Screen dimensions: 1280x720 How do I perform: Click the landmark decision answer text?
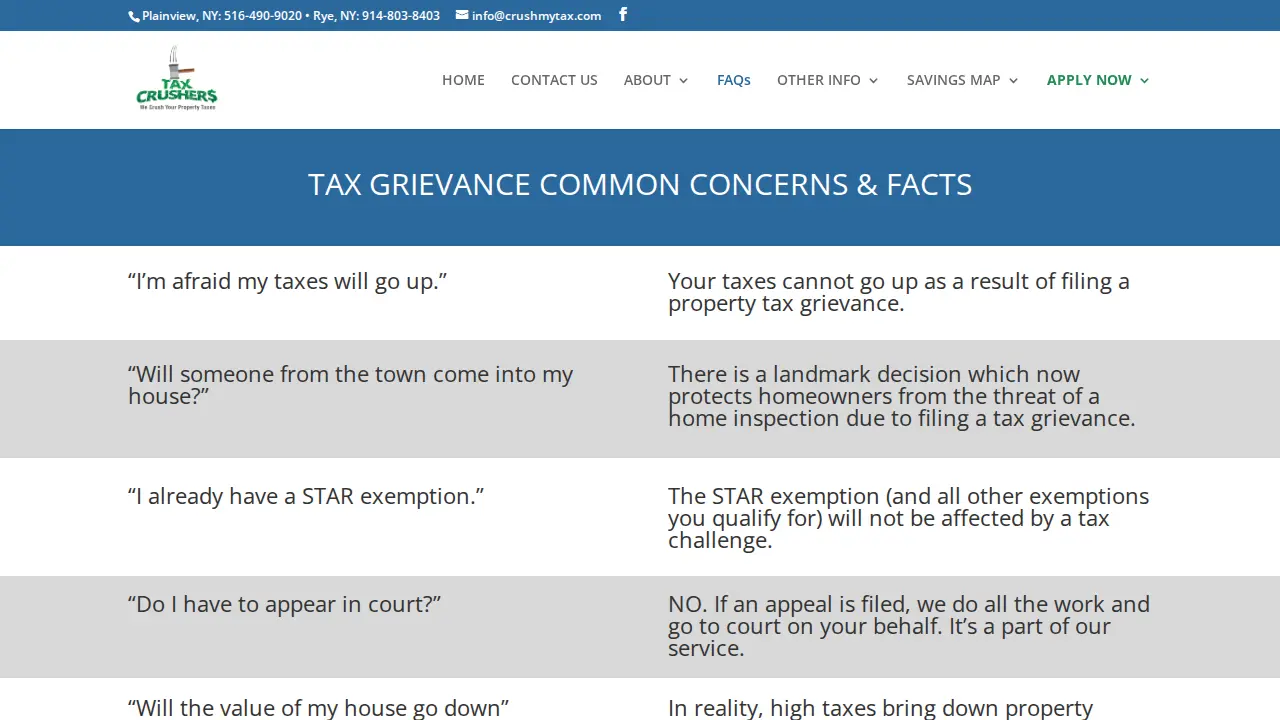[902, 396]
